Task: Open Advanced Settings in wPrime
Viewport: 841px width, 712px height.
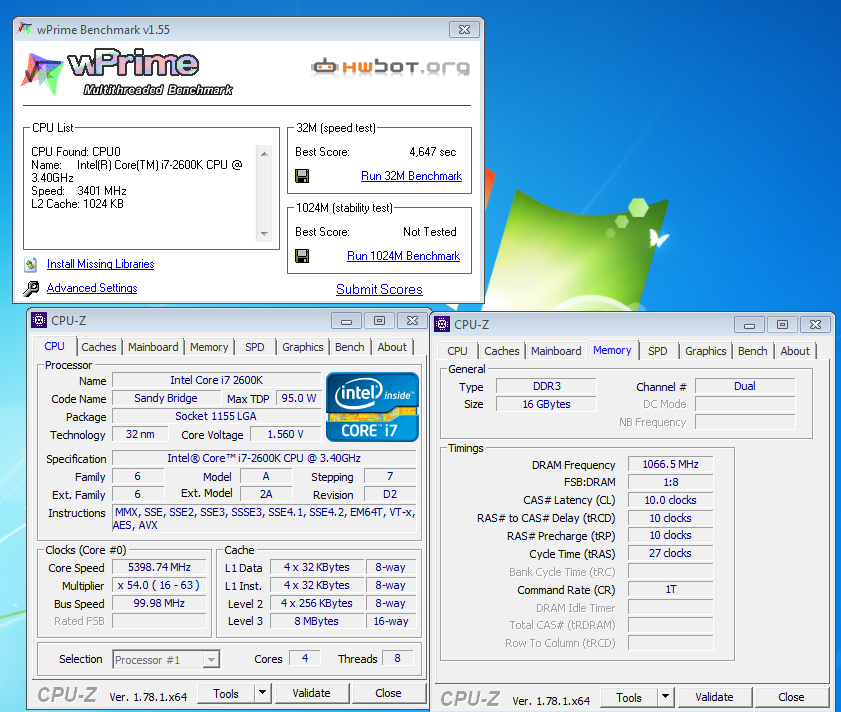Action: [x=92, y=288]
